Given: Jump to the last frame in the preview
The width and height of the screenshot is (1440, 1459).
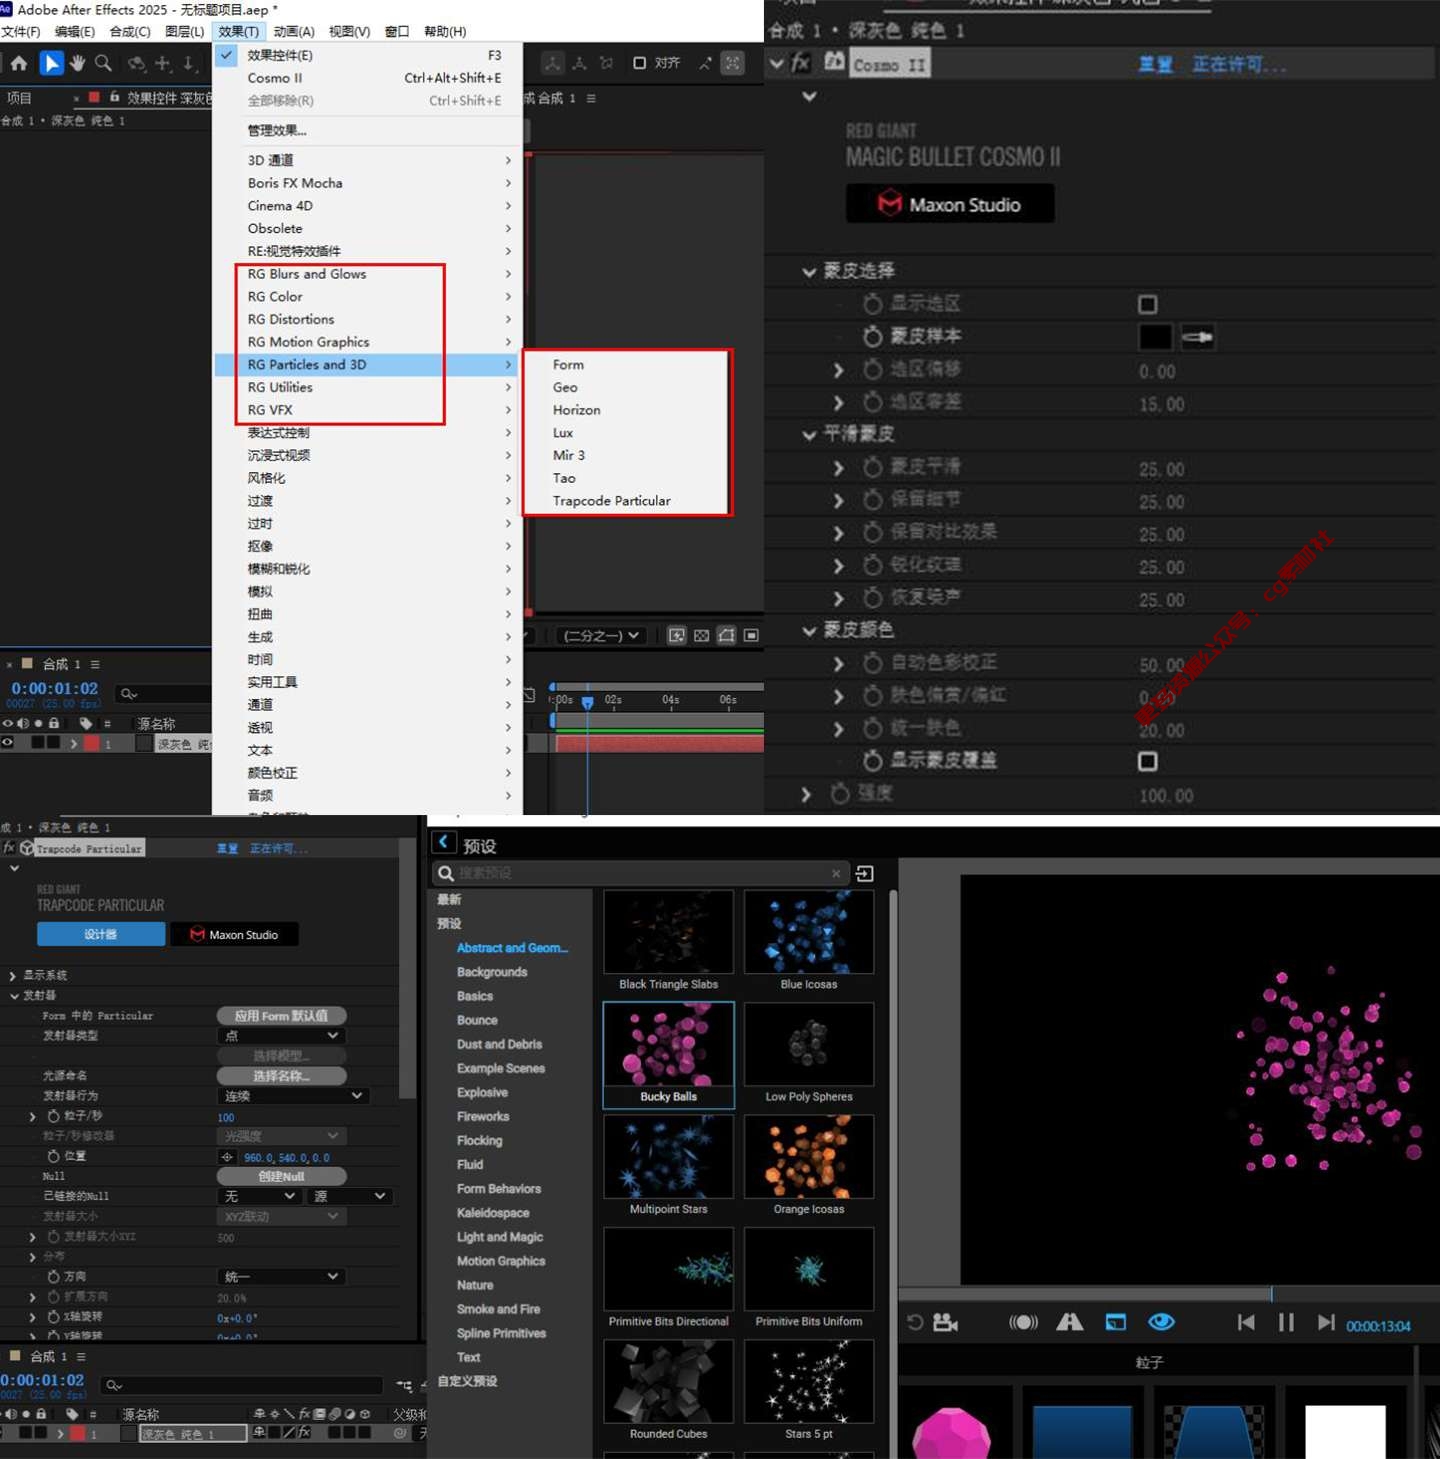Looking at the screenshot, I should (1326, 1322).
